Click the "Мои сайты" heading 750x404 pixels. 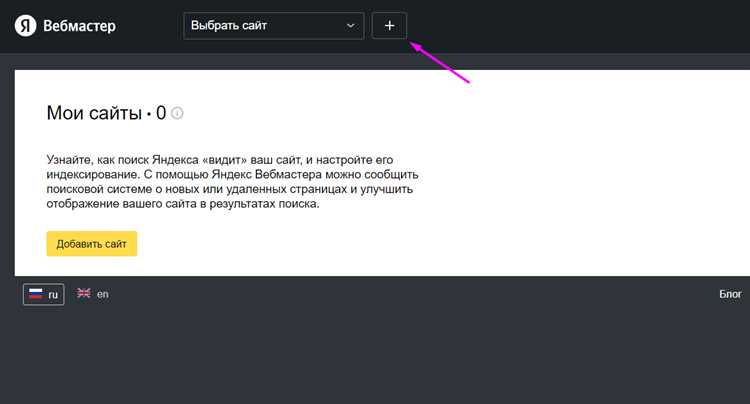click(x=94, y=113)
